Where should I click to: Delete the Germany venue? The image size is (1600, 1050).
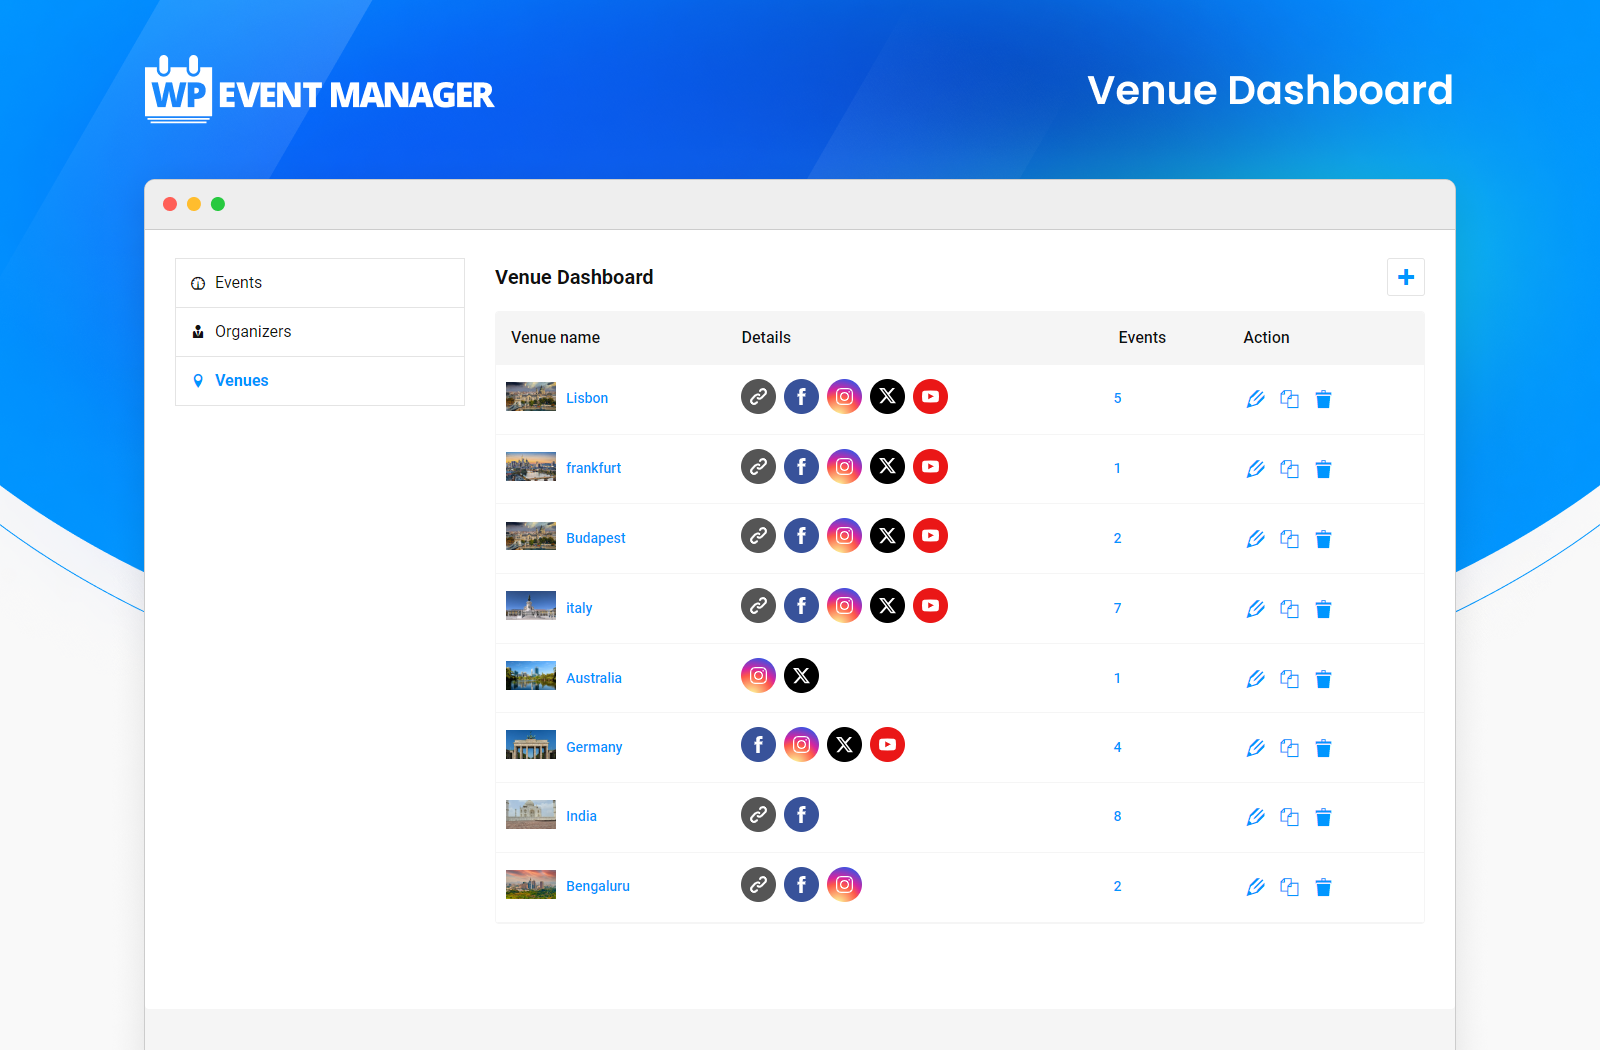coord(1323,748)
